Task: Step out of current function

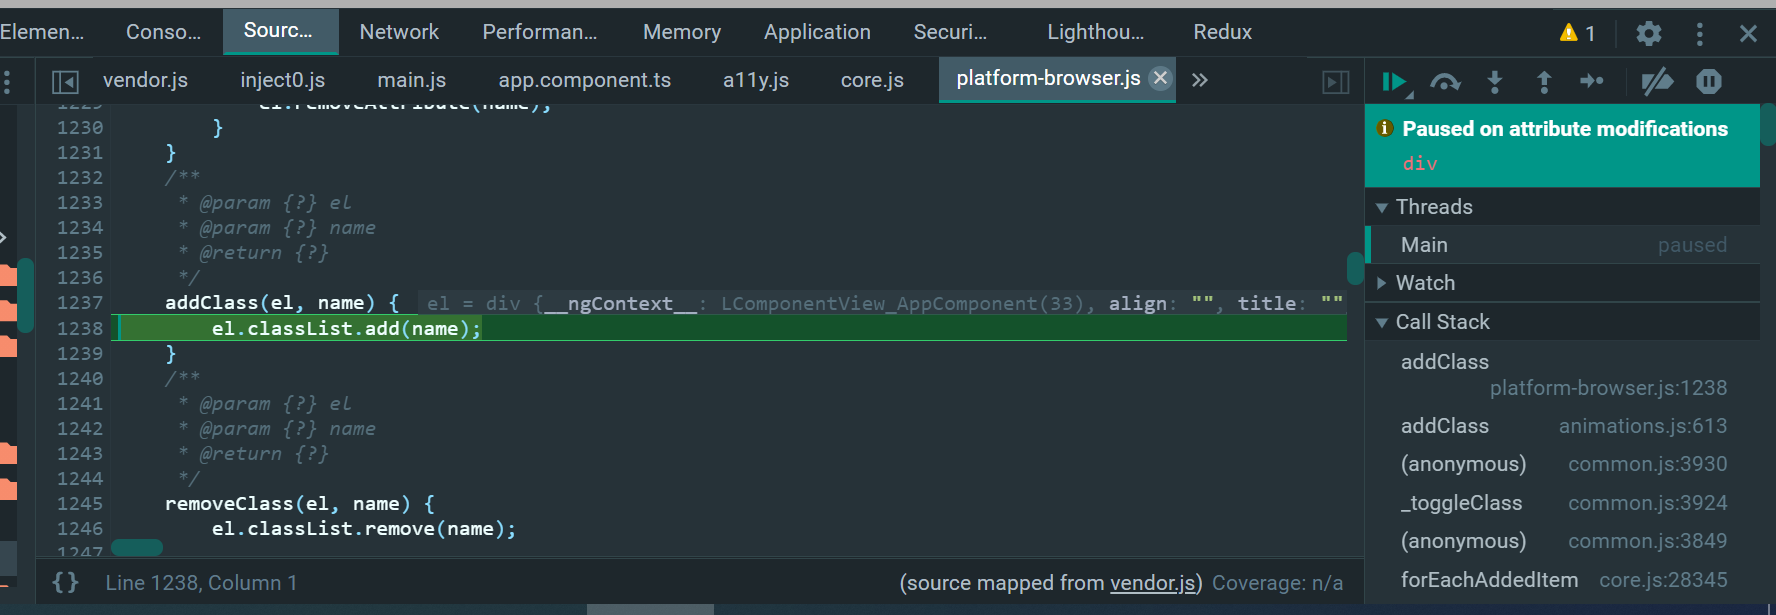Action: (x=1544, y=82)
